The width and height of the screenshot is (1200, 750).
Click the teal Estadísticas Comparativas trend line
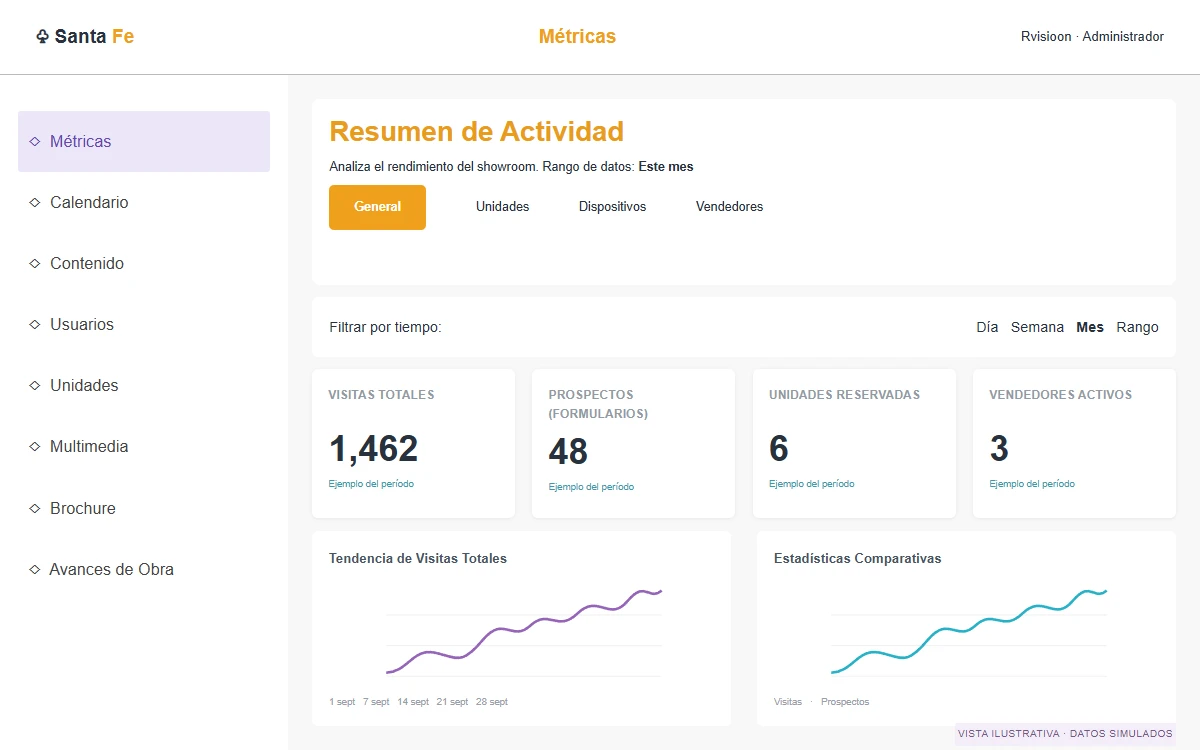pos(969,630)
